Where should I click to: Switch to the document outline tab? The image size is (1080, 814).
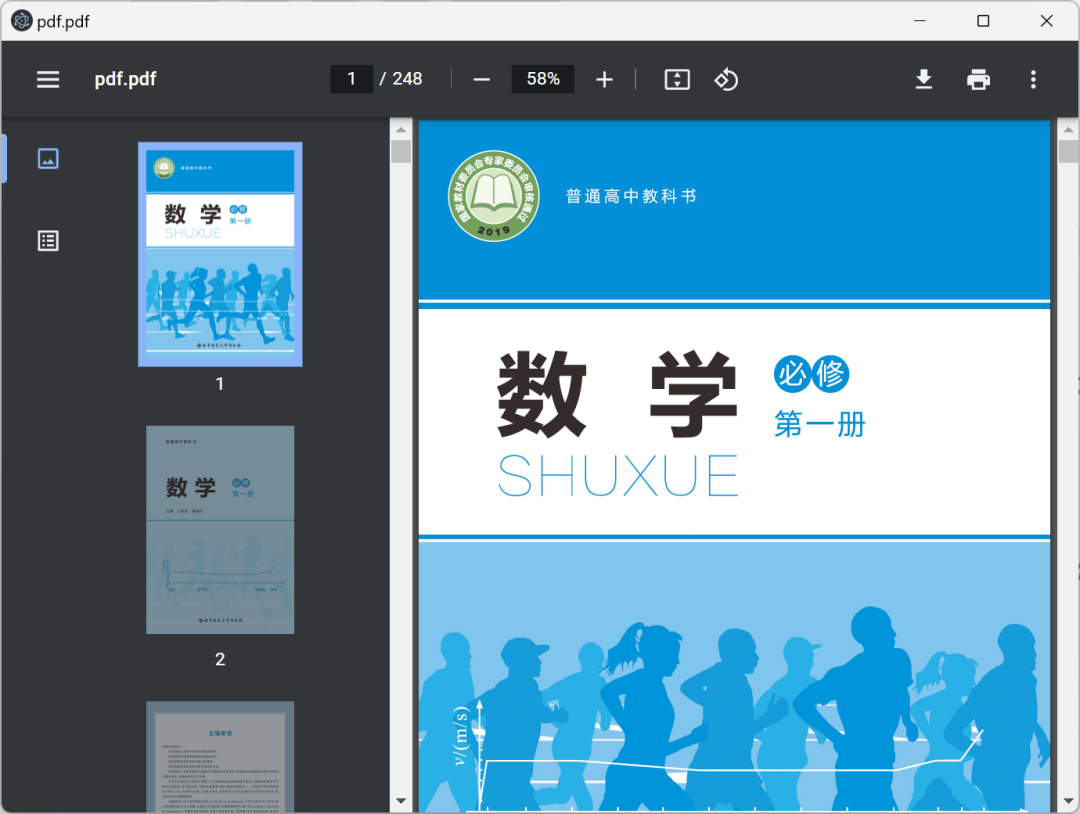(48, 240)
